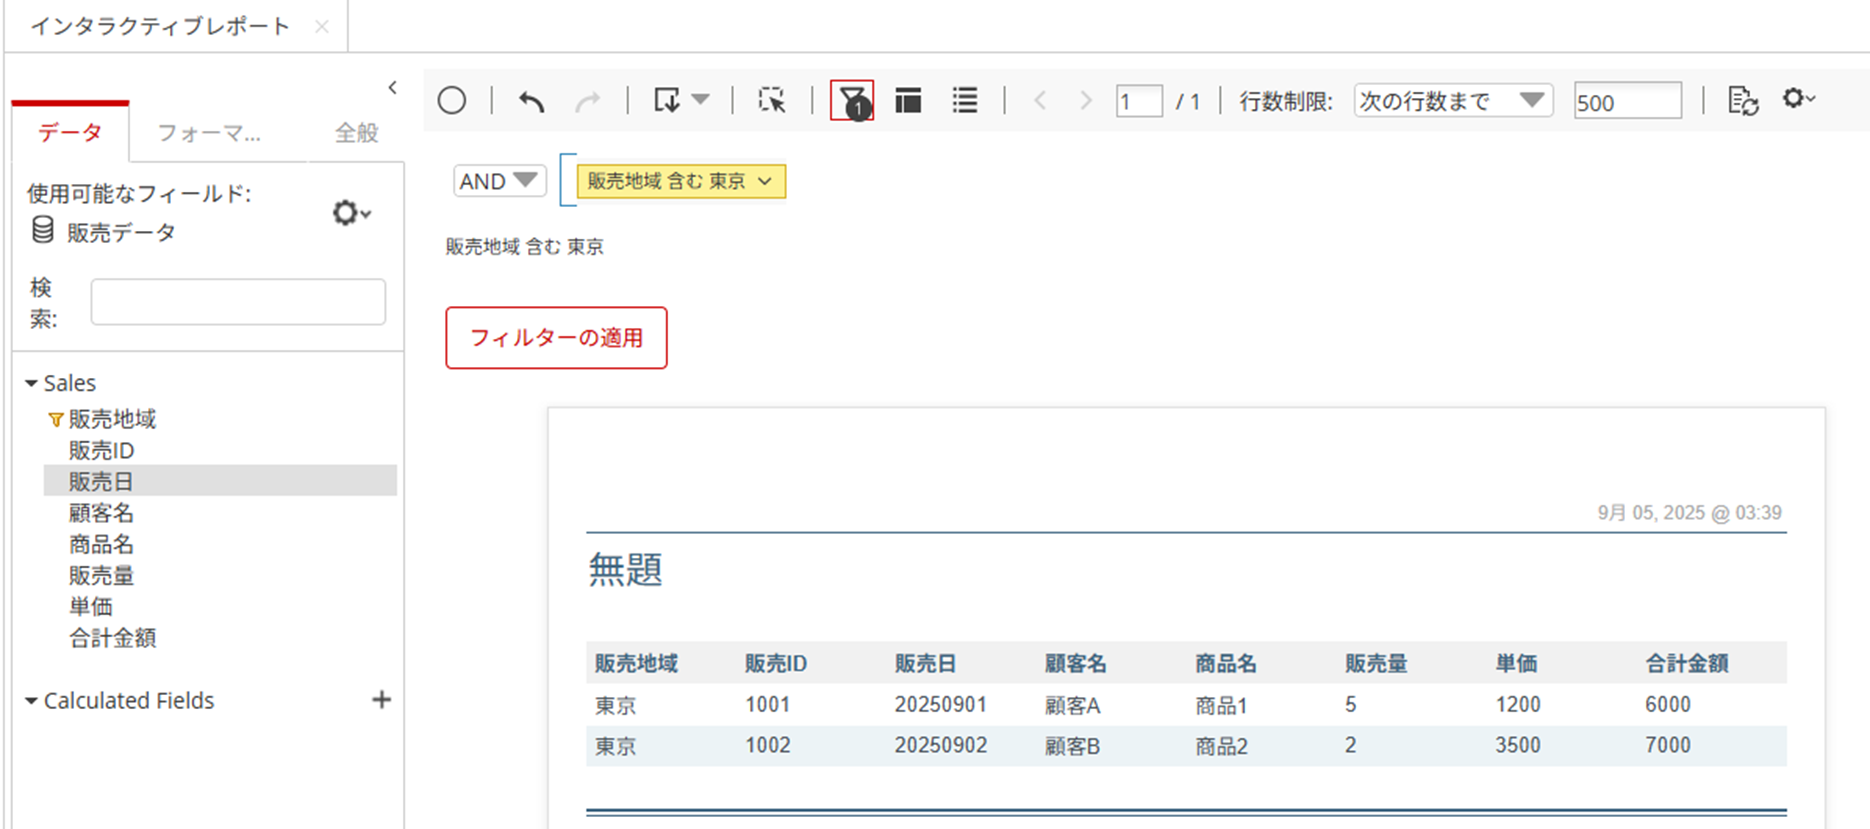
Task: Click the report timestamp 9月 05, 2025
Action: pyautogui.click(x=1689, y=512)
